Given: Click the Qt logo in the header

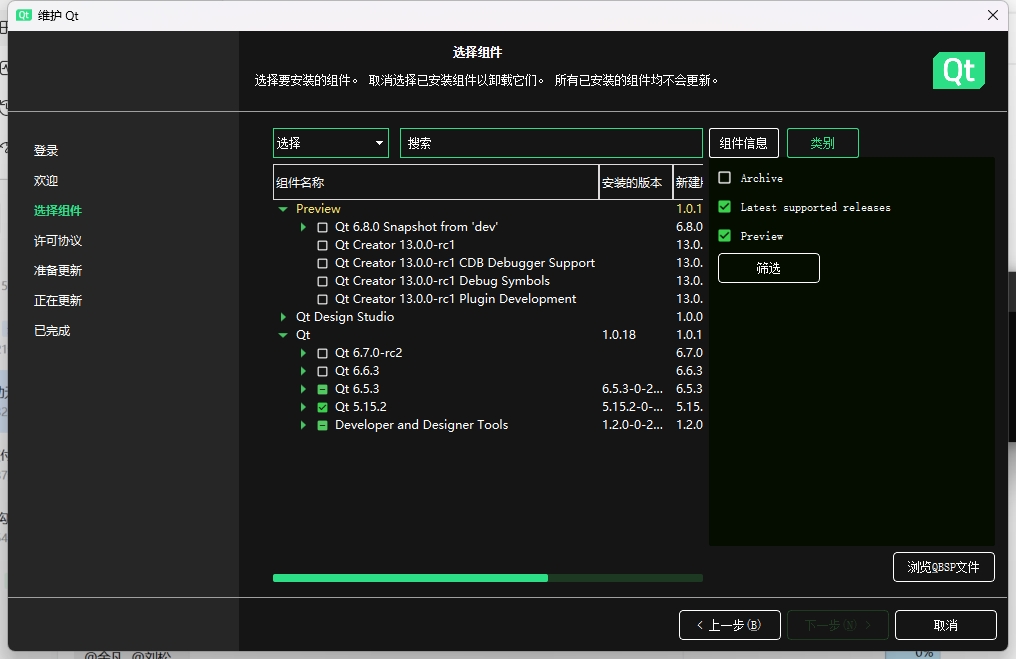Looking at the screenshot, I should pyautogui.click(x=958, y=71).
